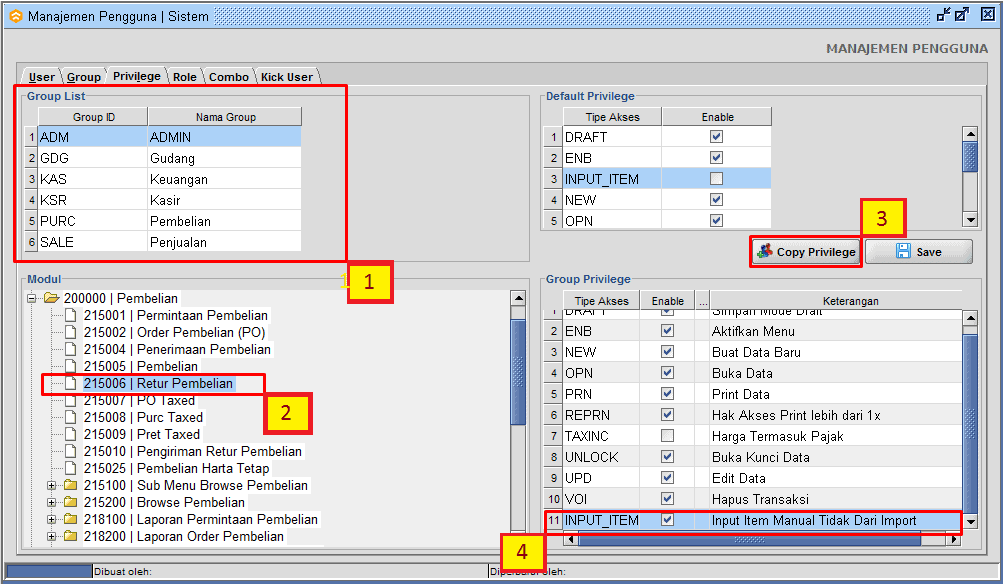
Task: Click the folder icon of 215200 Browse Pembelian
Action: click(71, 503)
